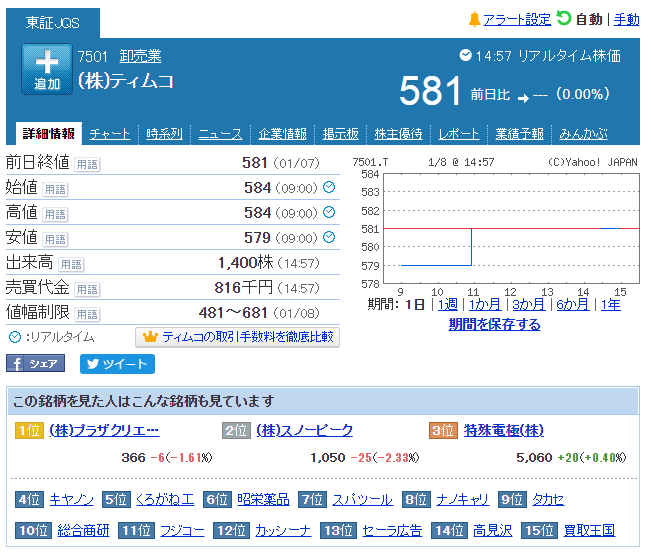Open 1位 (株)プラザクリエ… stock
This screenshot has height=556, width=651.
(104, 430)
